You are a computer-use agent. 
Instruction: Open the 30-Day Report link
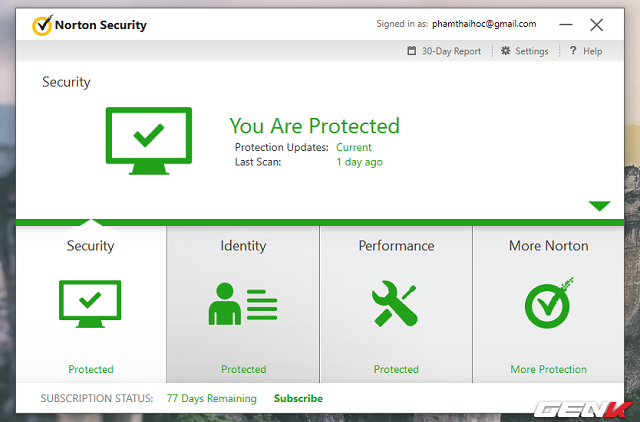tap(451, 51)
